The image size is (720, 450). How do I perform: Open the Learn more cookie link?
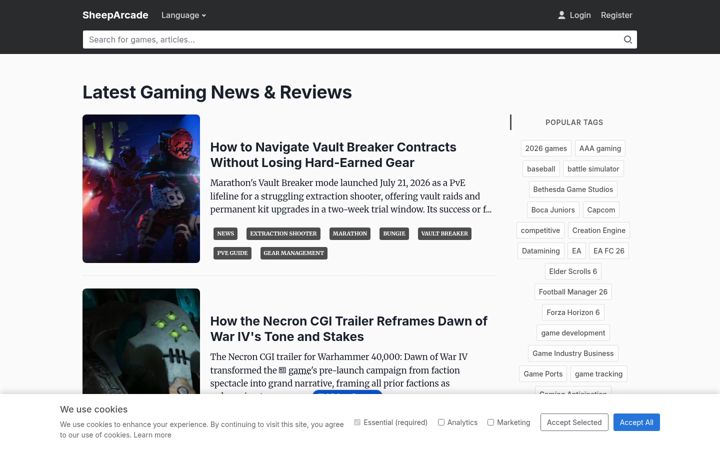click(152, 435)
